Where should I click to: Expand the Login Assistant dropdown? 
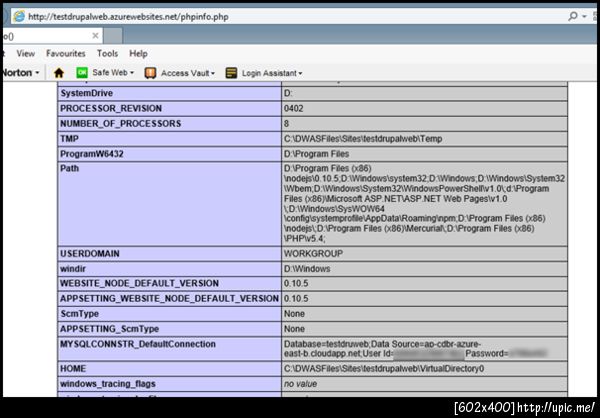pos(300,73)
